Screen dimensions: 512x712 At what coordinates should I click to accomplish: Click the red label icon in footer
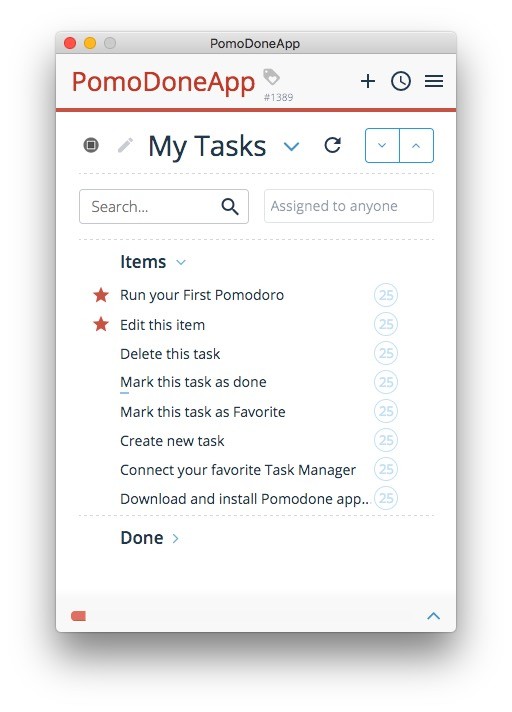(79, 616)
